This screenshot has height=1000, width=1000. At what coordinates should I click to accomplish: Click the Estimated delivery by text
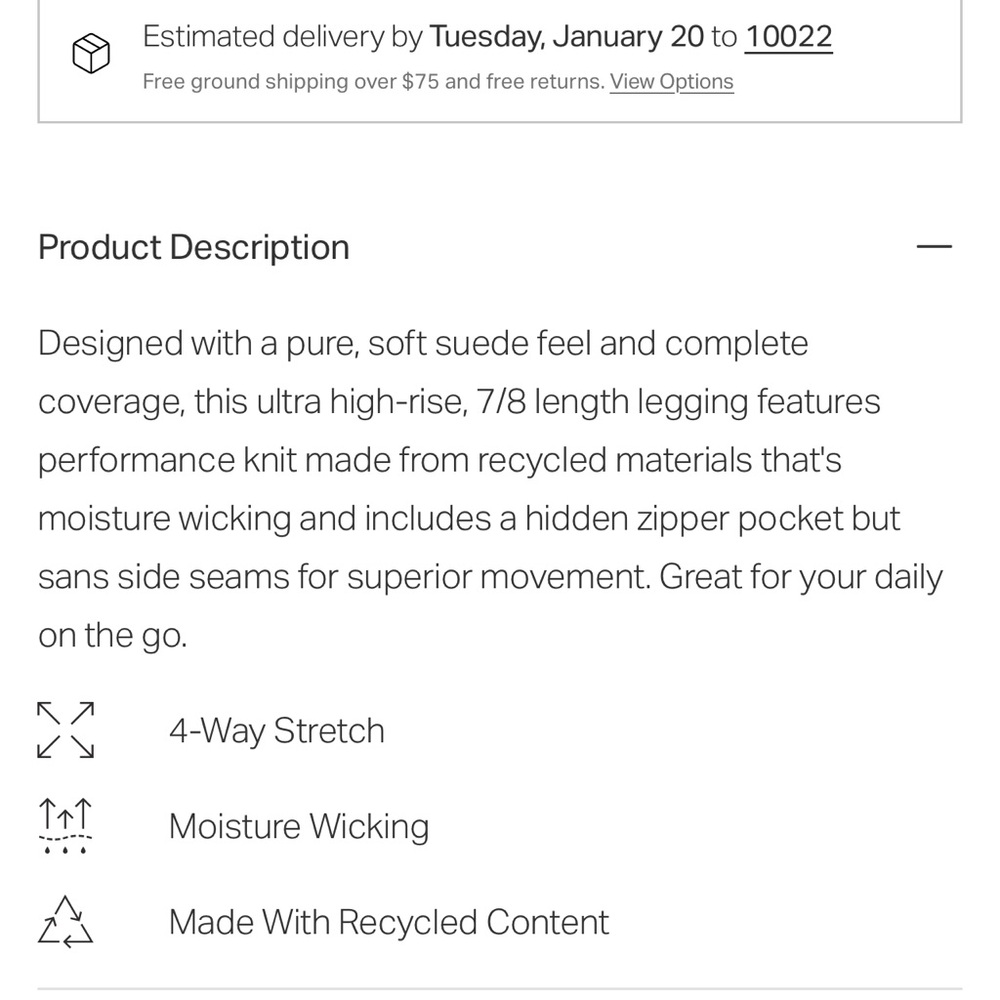283,37
